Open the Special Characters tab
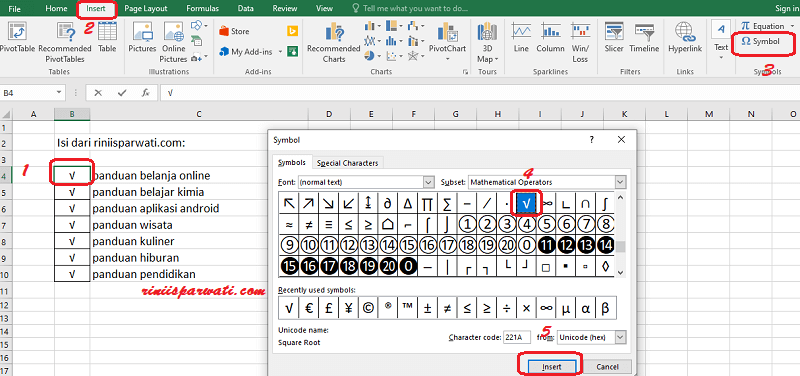The height and width of the screenshot is (376, 800). 347,163
